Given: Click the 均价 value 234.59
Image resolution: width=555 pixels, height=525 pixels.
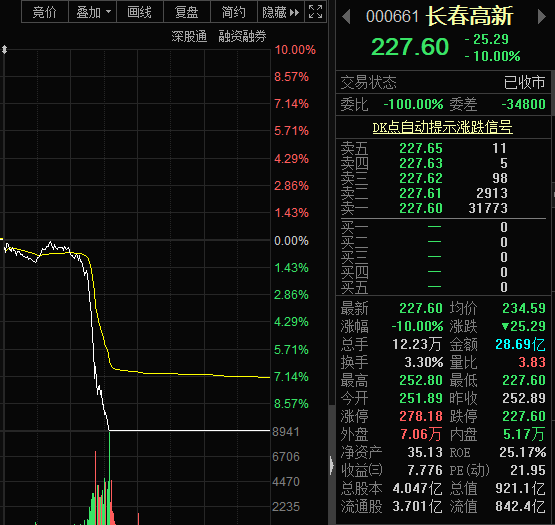Looking at the screenshot, I should click(x=524, y=308).
